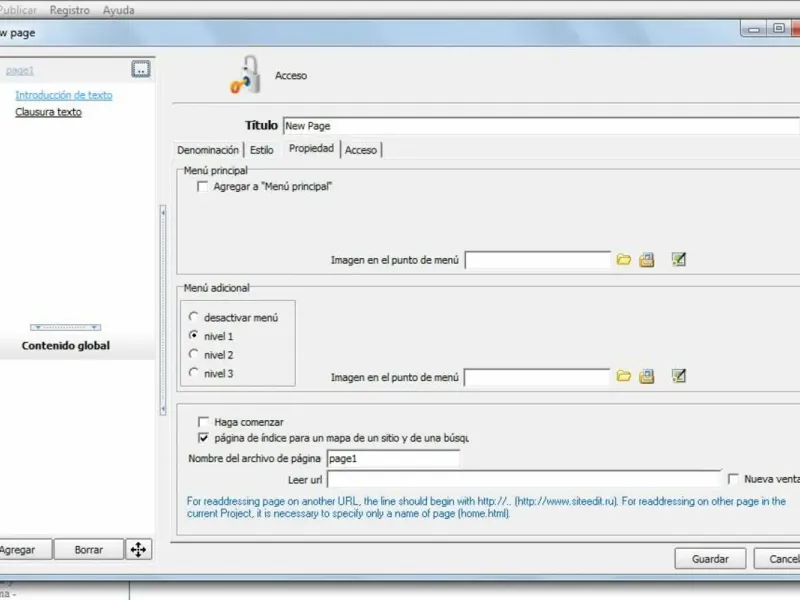This screenshot has height=600, width=800.
Task: Choose nivel 2 radio option
Action: pyautogui.click(x=193, y=354)
